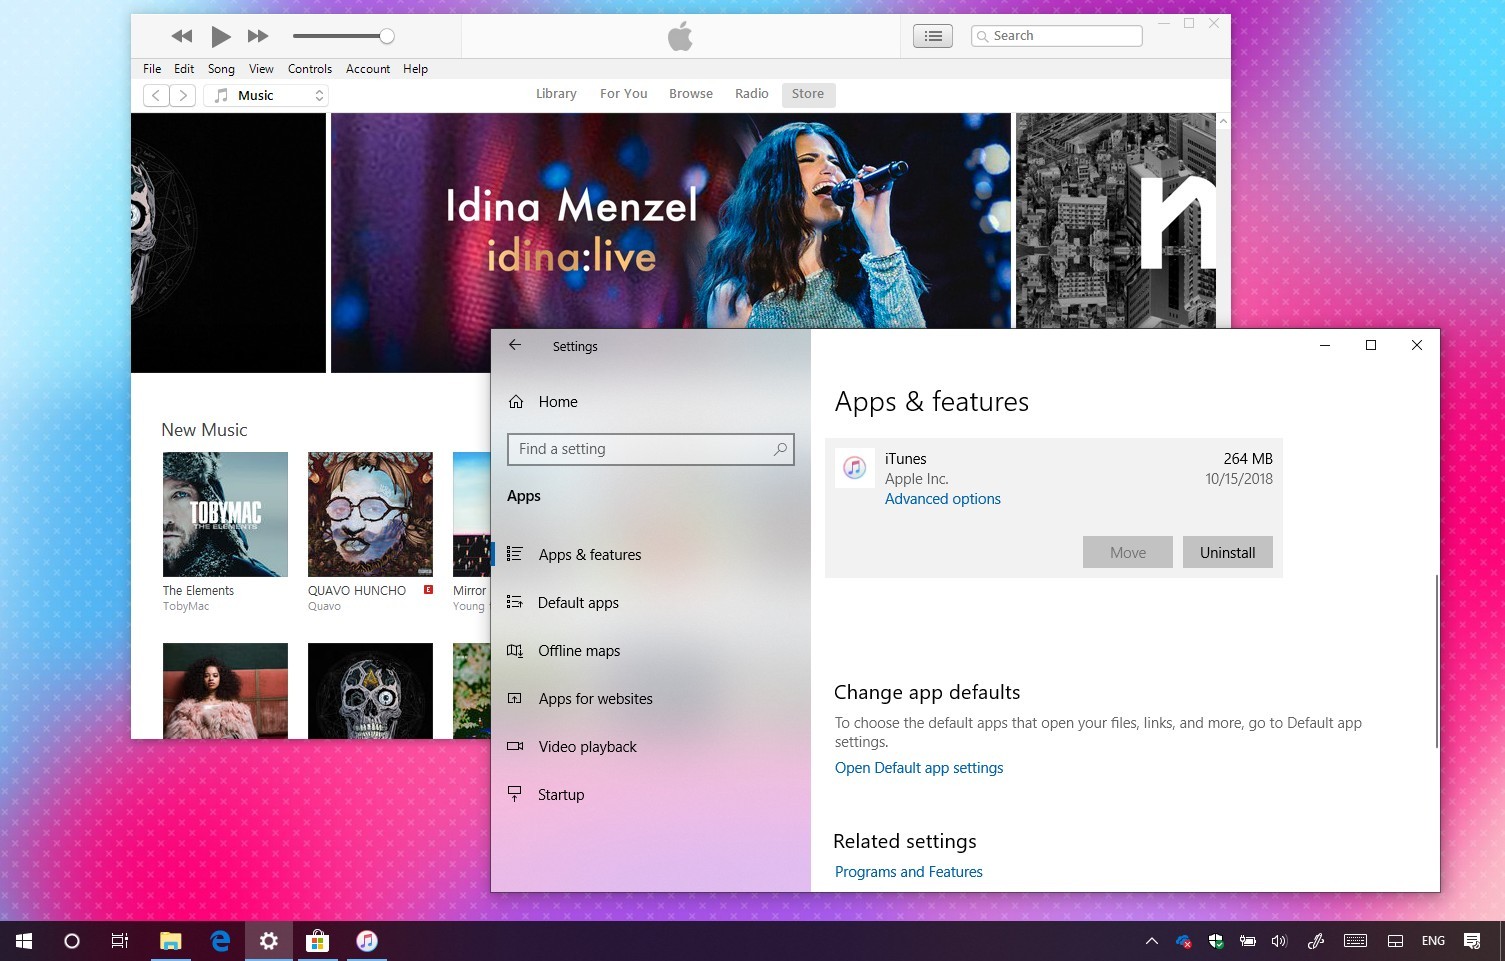The width and height of the screenshot is (1505, 961).
Task: Open the Idina Menzel idina:live banner
Action: pyautogui.click(x=670, y=221)
